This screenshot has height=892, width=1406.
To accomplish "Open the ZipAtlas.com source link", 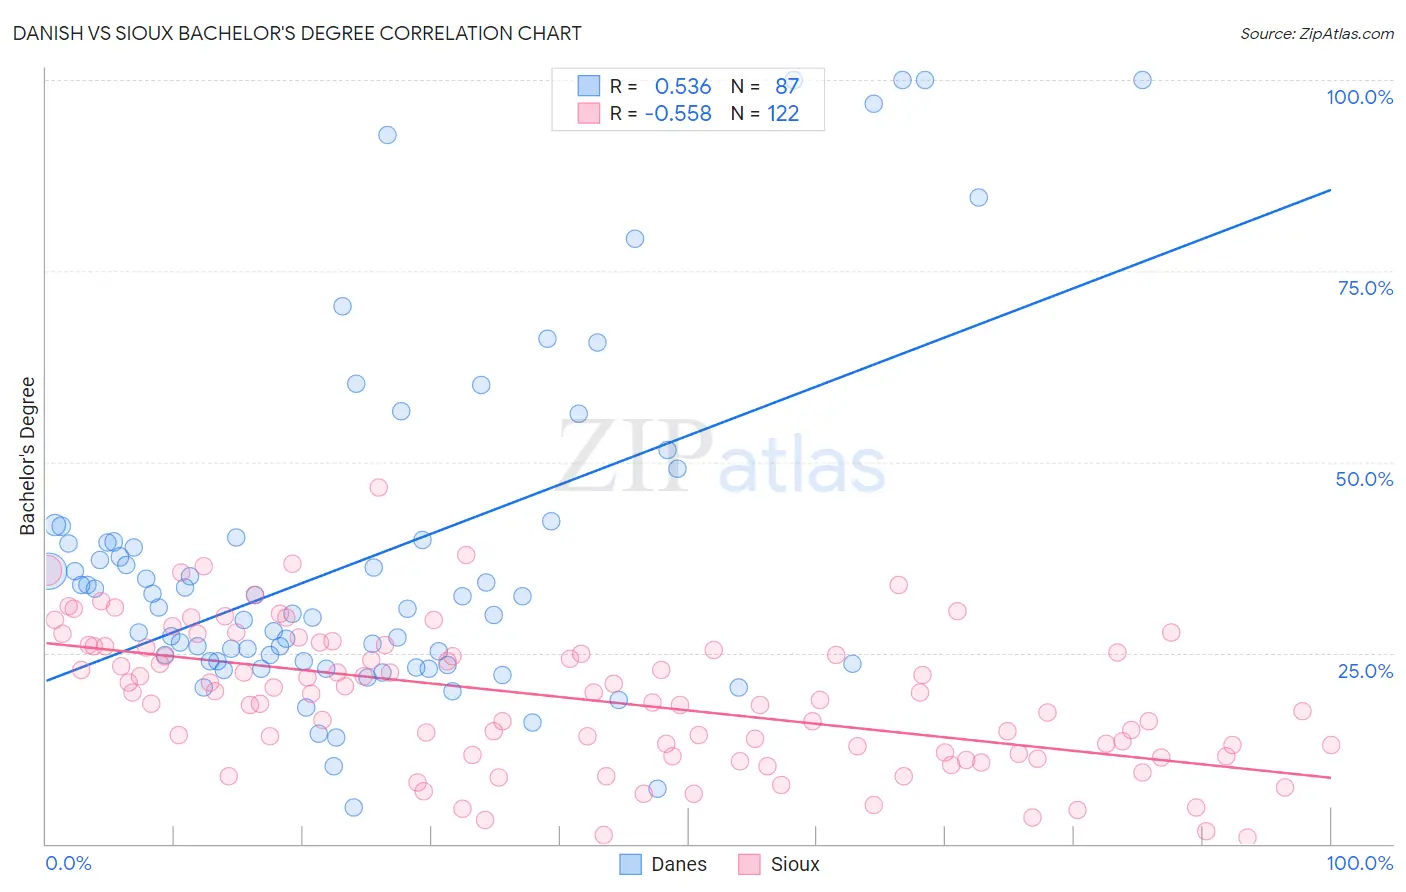I will (1317, 33).
